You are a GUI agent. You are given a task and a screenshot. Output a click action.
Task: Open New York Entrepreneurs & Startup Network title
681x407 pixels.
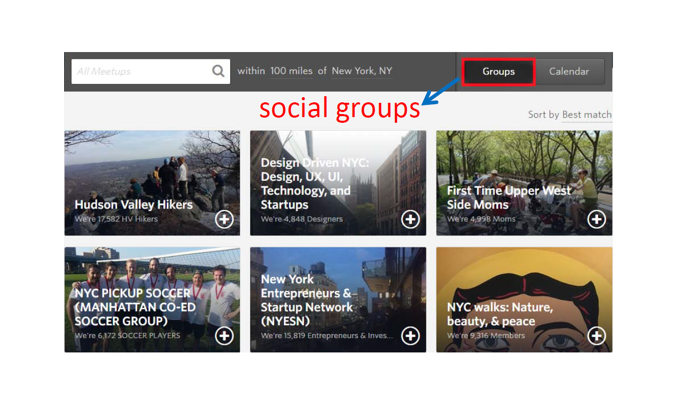[x=308, y=301]
